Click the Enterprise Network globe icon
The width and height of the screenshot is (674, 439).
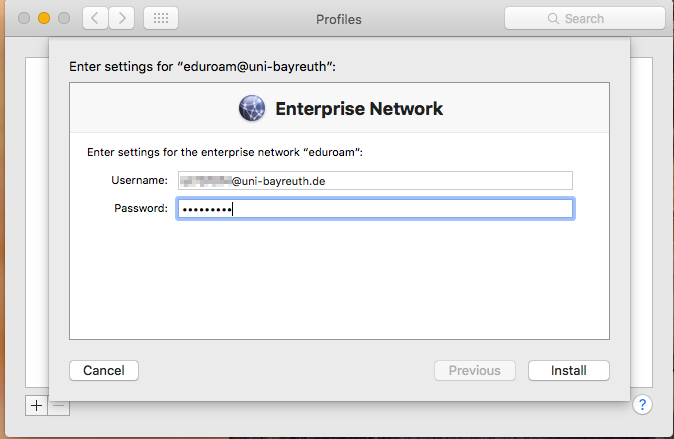252,108
